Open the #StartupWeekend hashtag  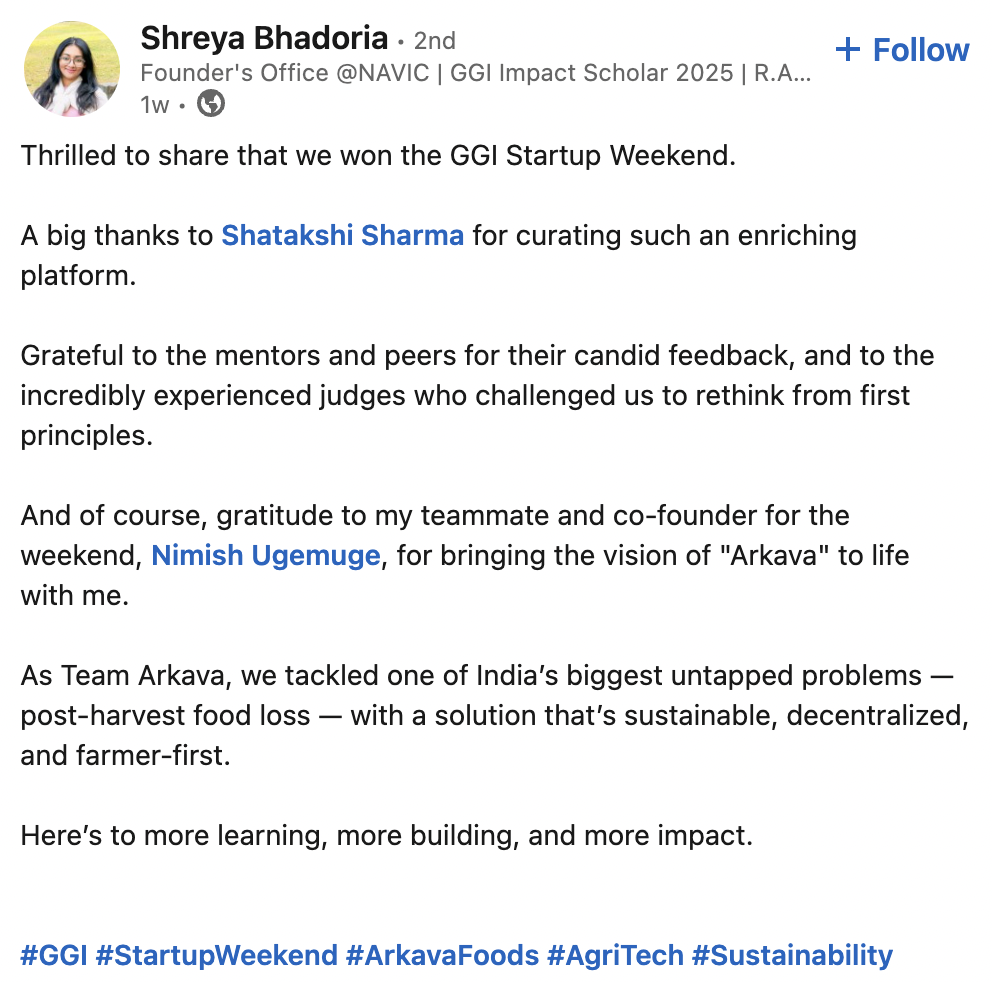coord(217,955)
